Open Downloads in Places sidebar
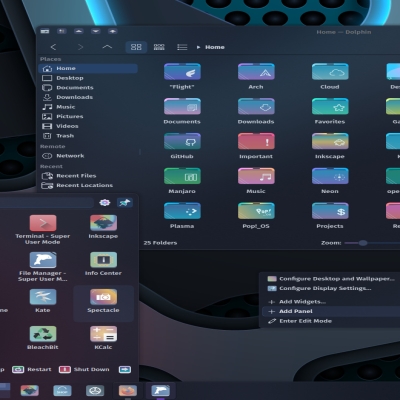400x400 pixels. pyautogui.click(x=88, y=97)
